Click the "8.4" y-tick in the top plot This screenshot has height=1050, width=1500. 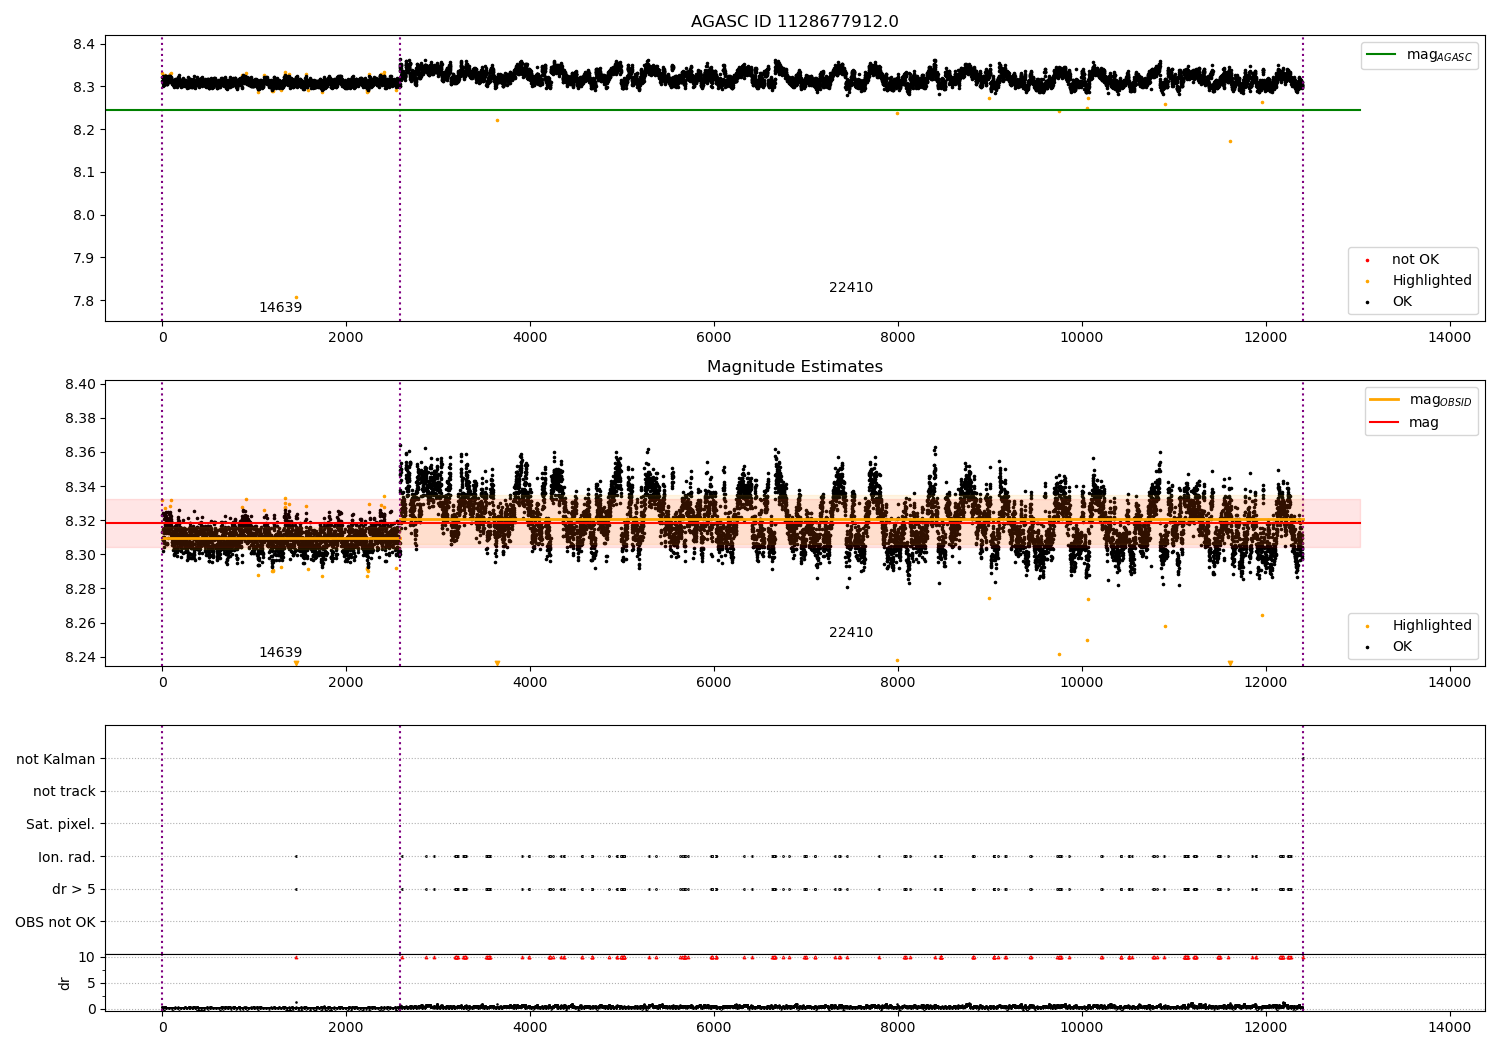(x=84, y=44)
